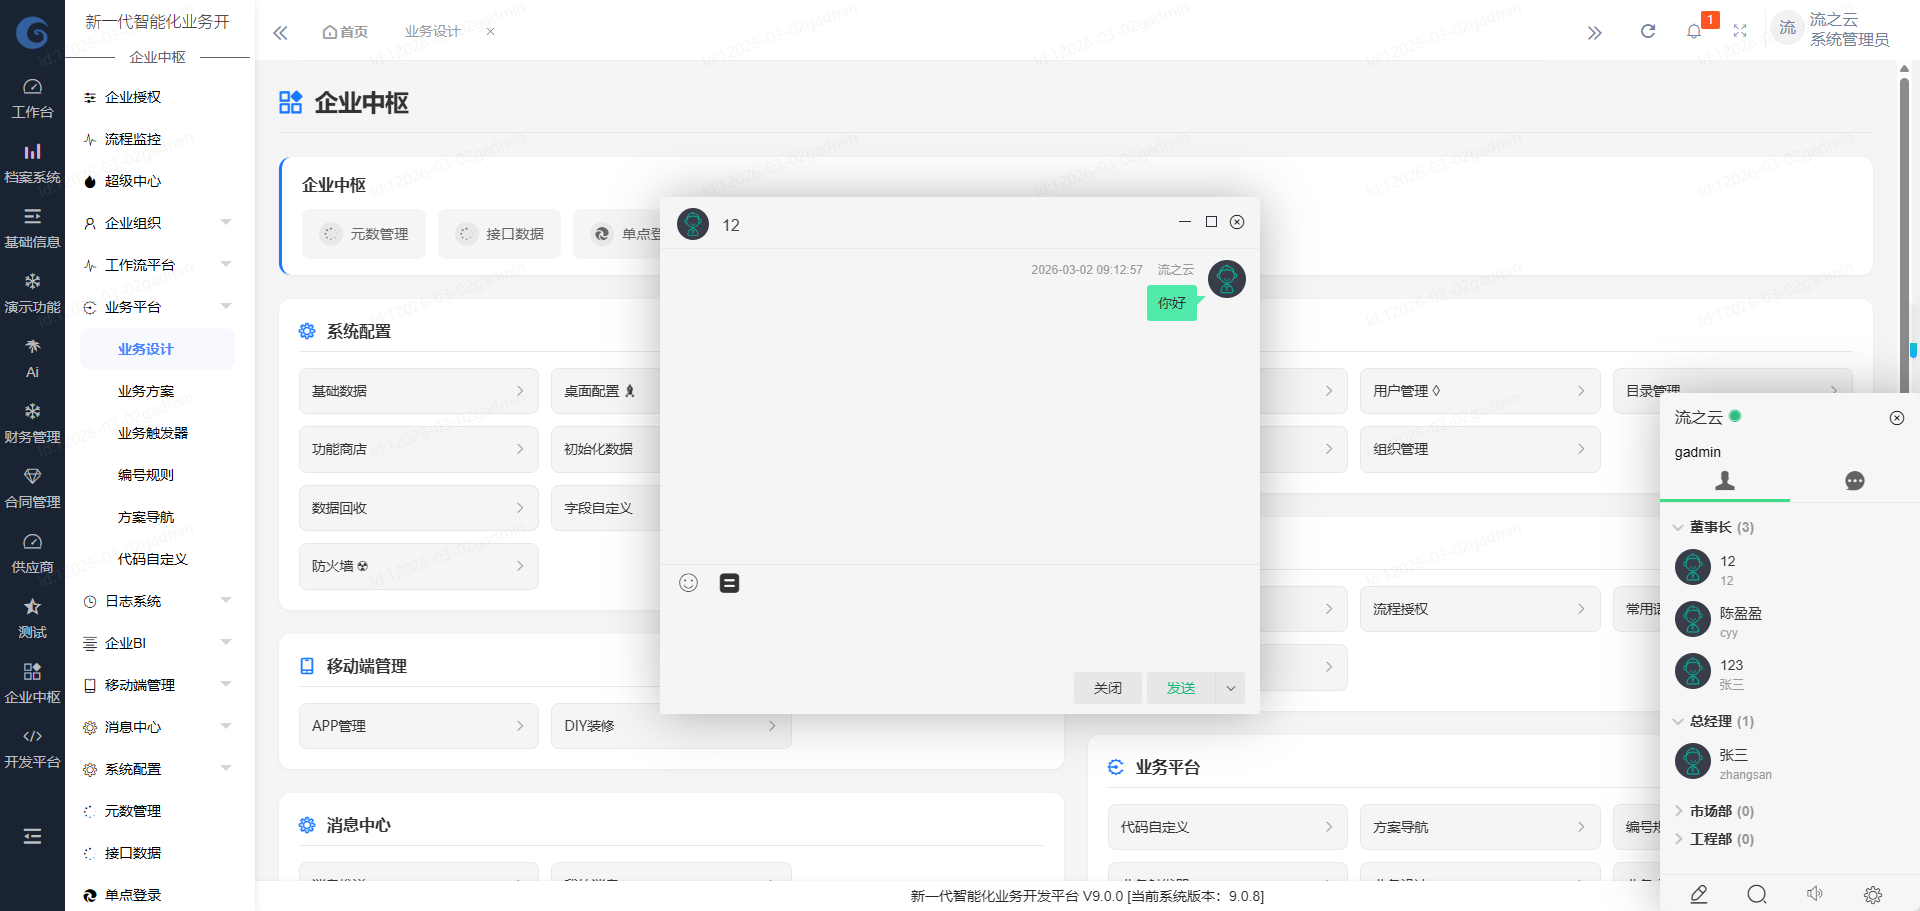Click the fullscreen icon in the top bar
This screenshot has height=911, width=1920.
pyautogui.click(x=1740, y=31)
